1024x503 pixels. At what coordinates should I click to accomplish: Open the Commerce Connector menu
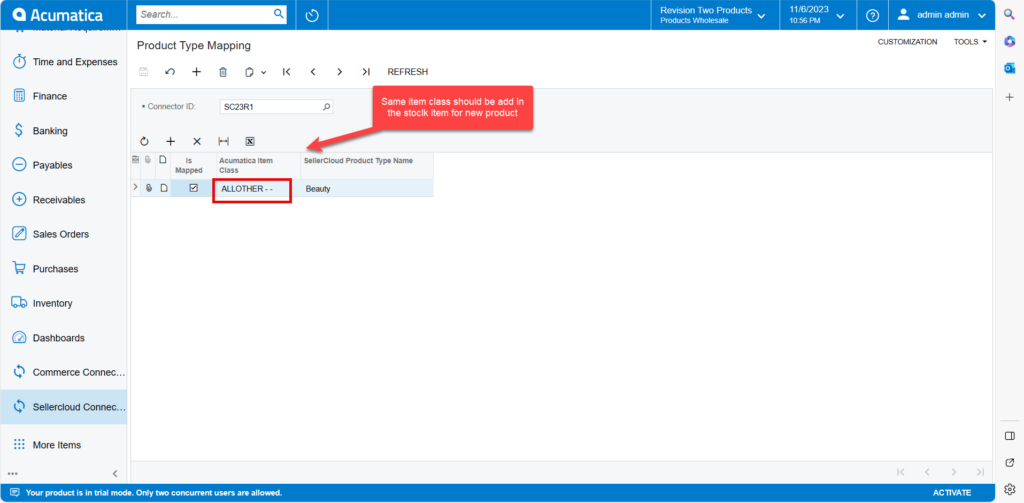click(63, 372)
